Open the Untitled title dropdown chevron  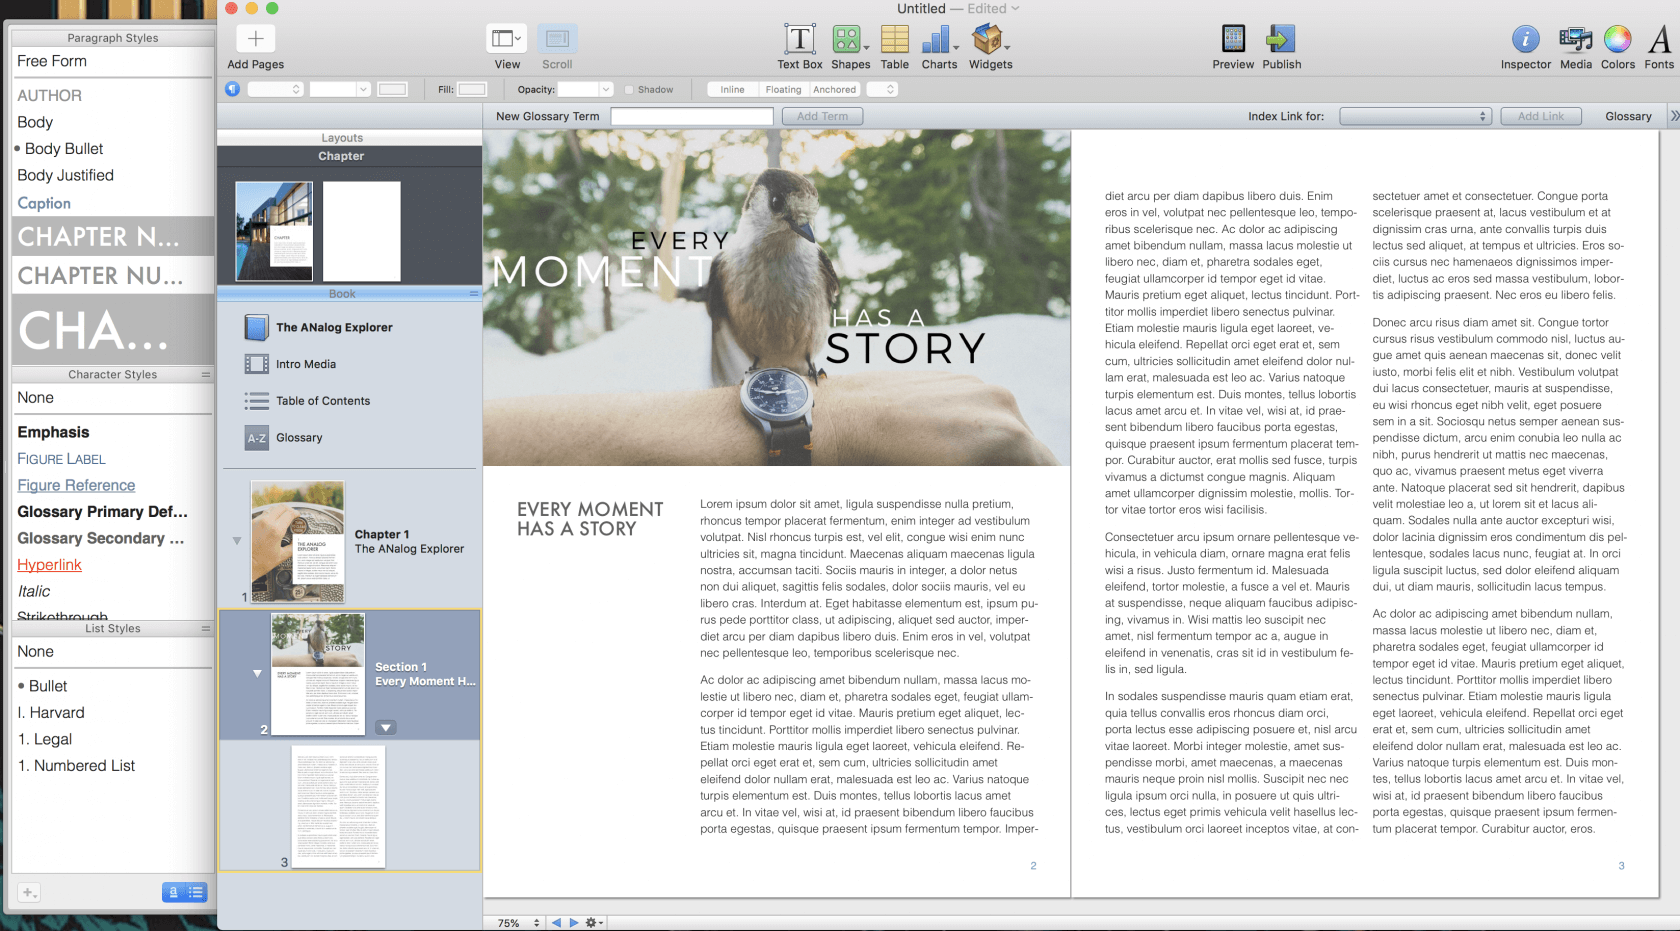(x=1015, y=8)
